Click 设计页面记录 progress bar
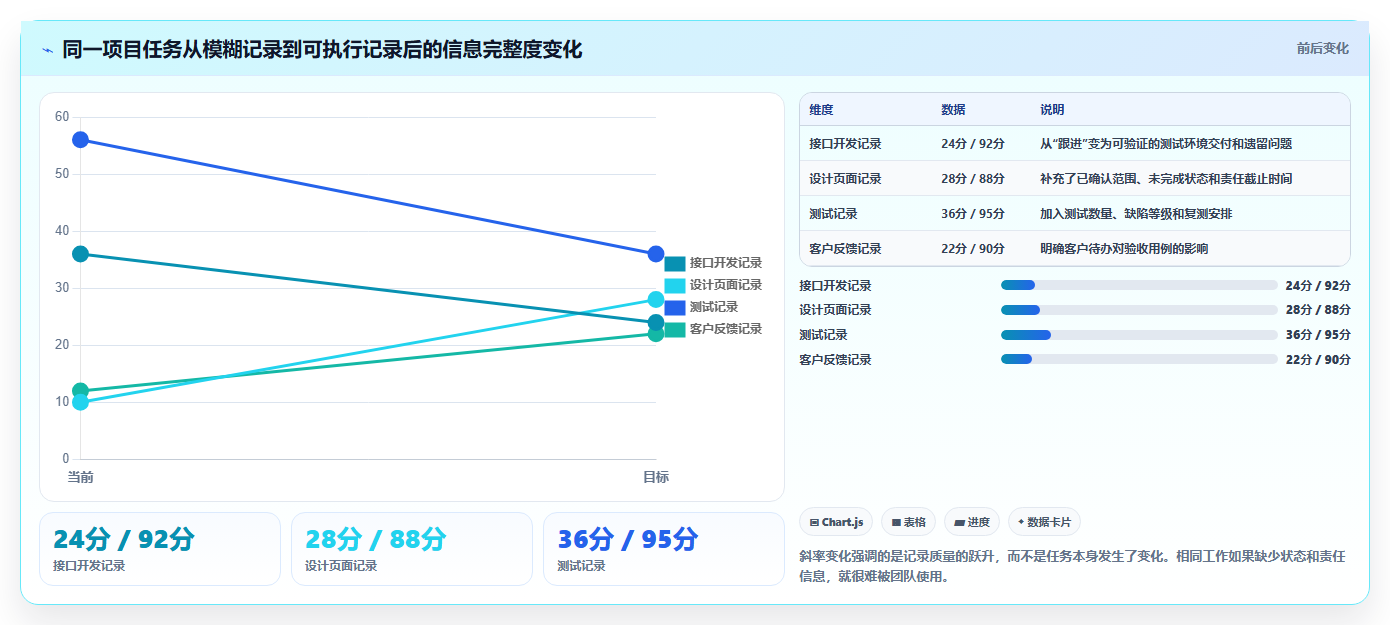The width and height of the screenshot is (1390, 625). point(1139,310)
